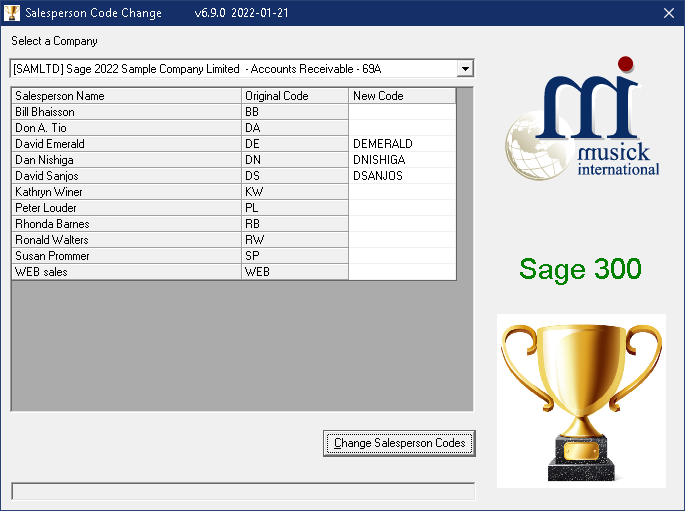Select the Kathryn Winer name cell
Image resolution: width=685 pixels, height=511 pixels.
point(127,192)
